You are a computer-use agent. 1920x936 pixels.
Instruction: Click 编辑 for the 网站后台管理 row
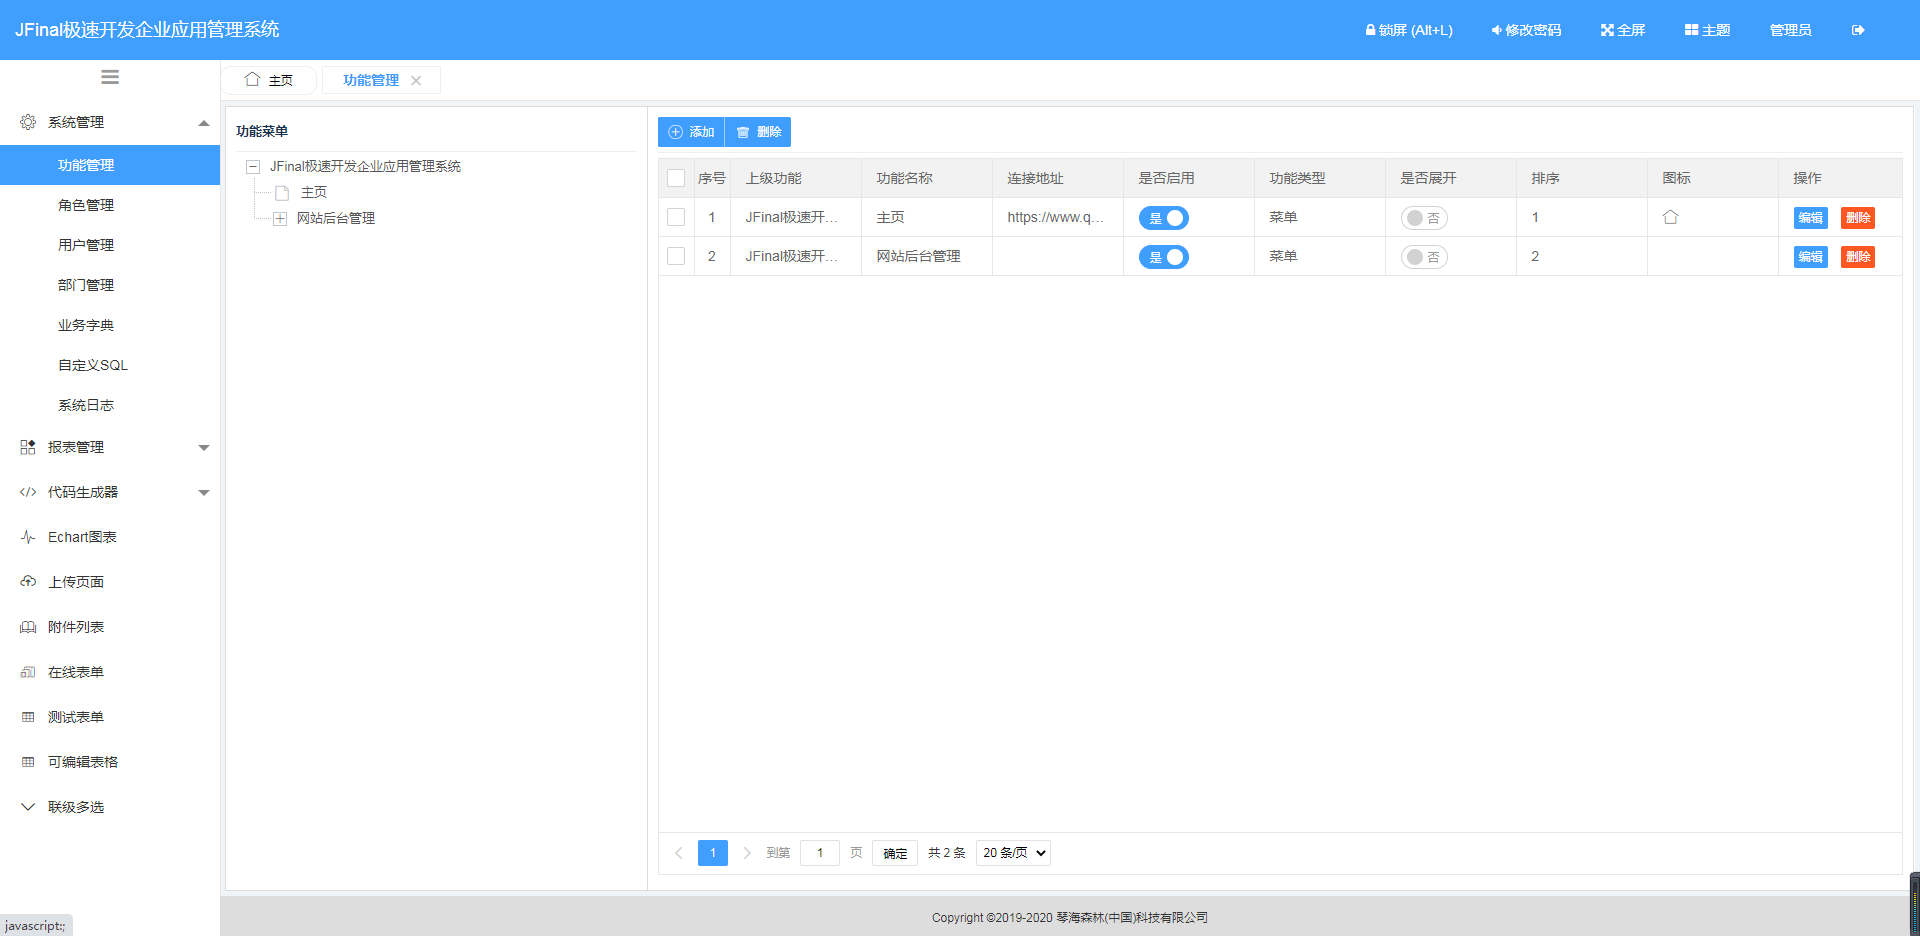[1810, 257]
